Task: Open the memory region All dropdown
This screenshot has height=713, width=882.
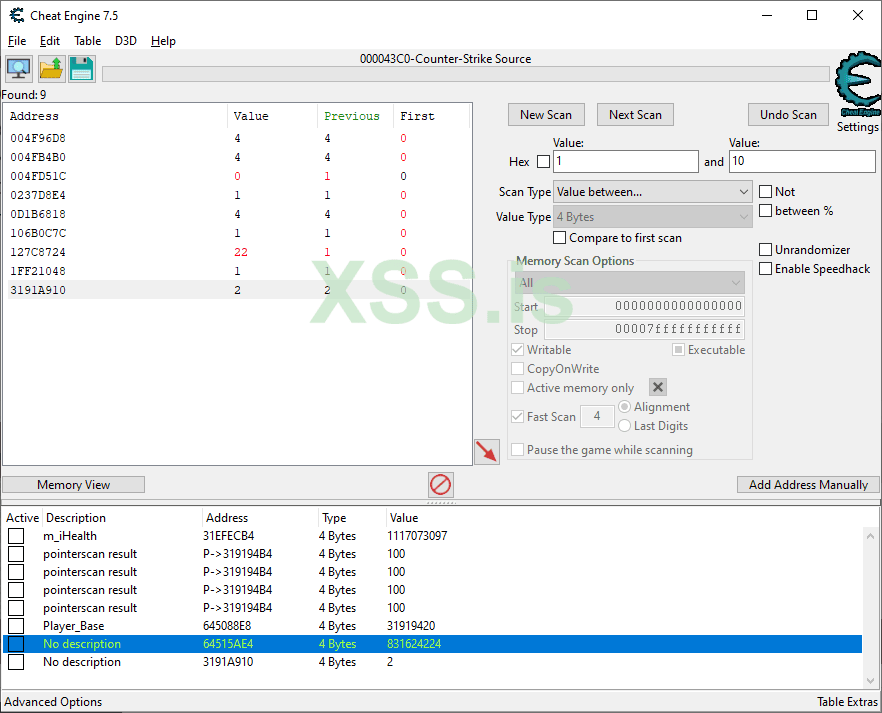Action: [629, 283]
